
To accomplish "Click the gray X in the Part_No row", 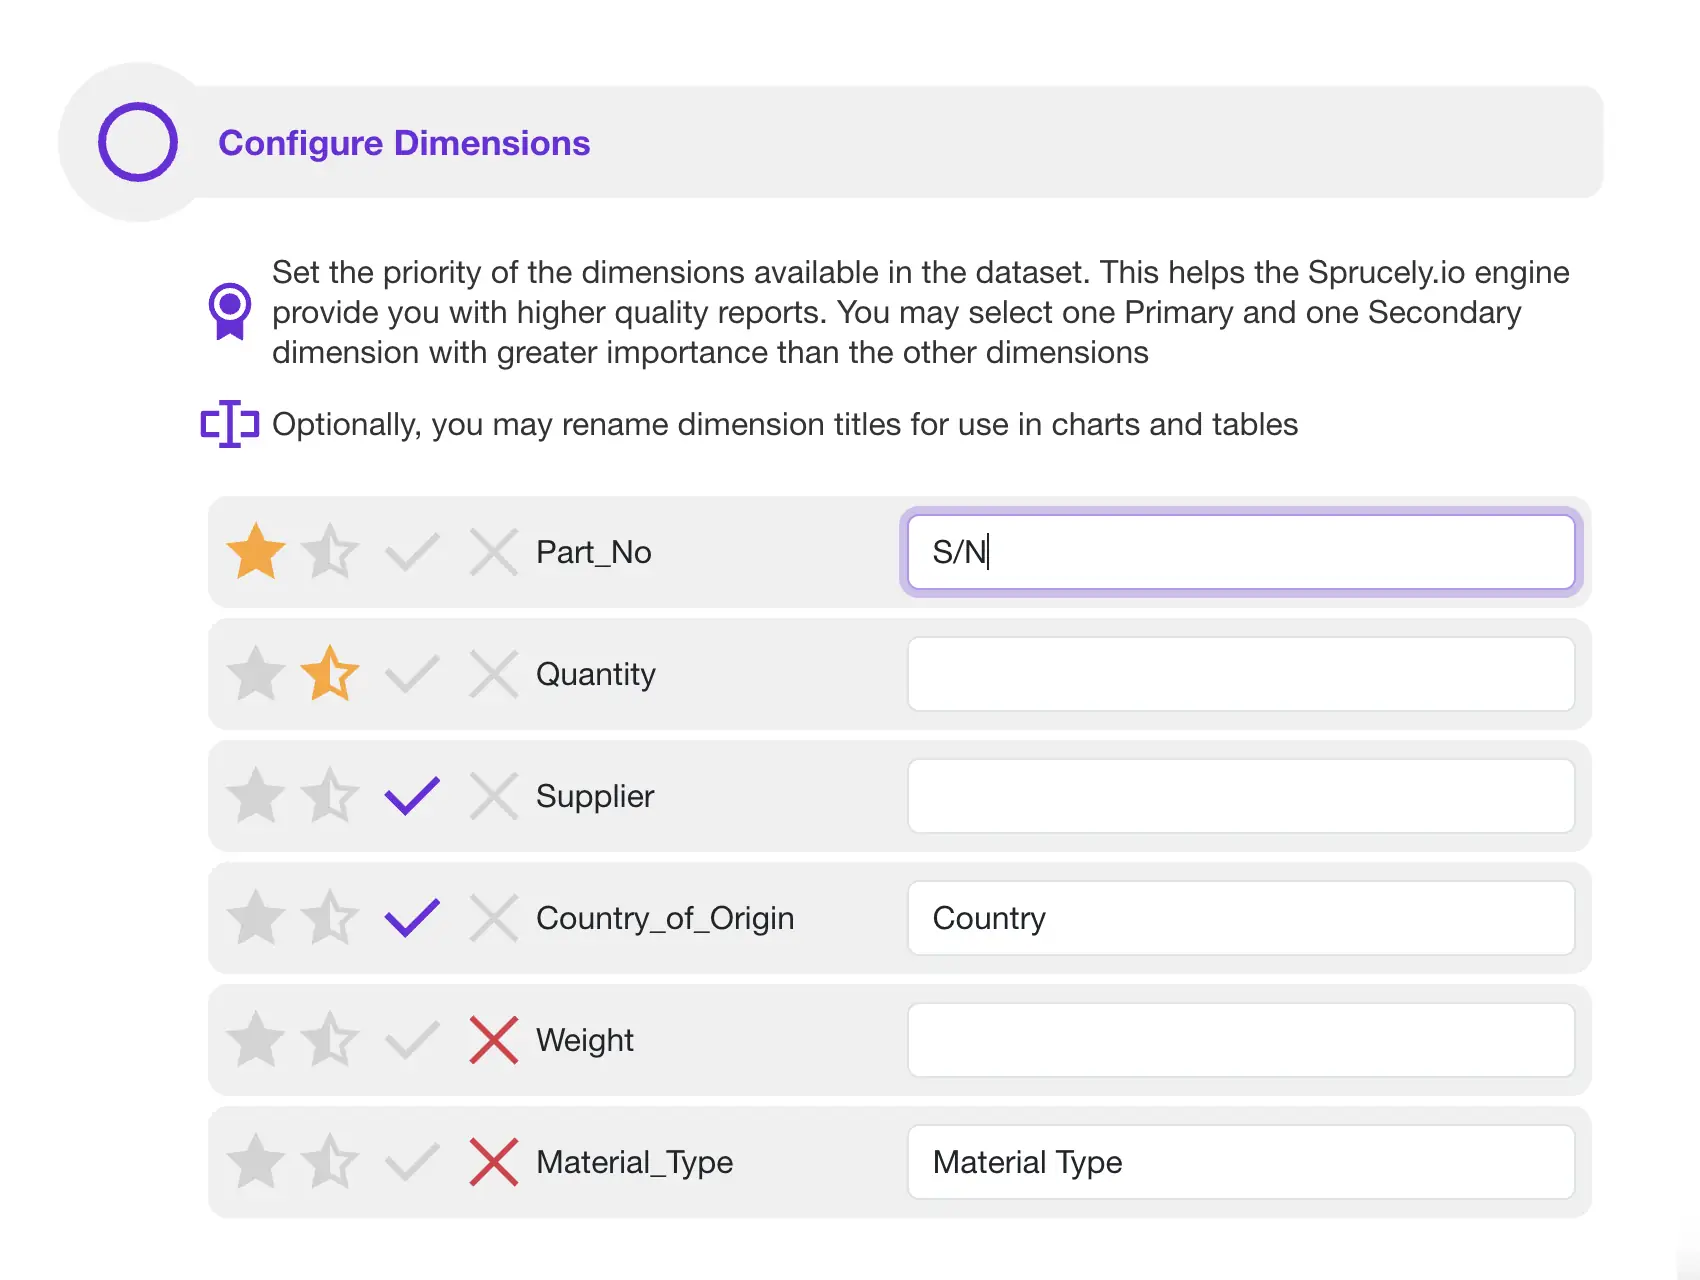I will (493, 551).
